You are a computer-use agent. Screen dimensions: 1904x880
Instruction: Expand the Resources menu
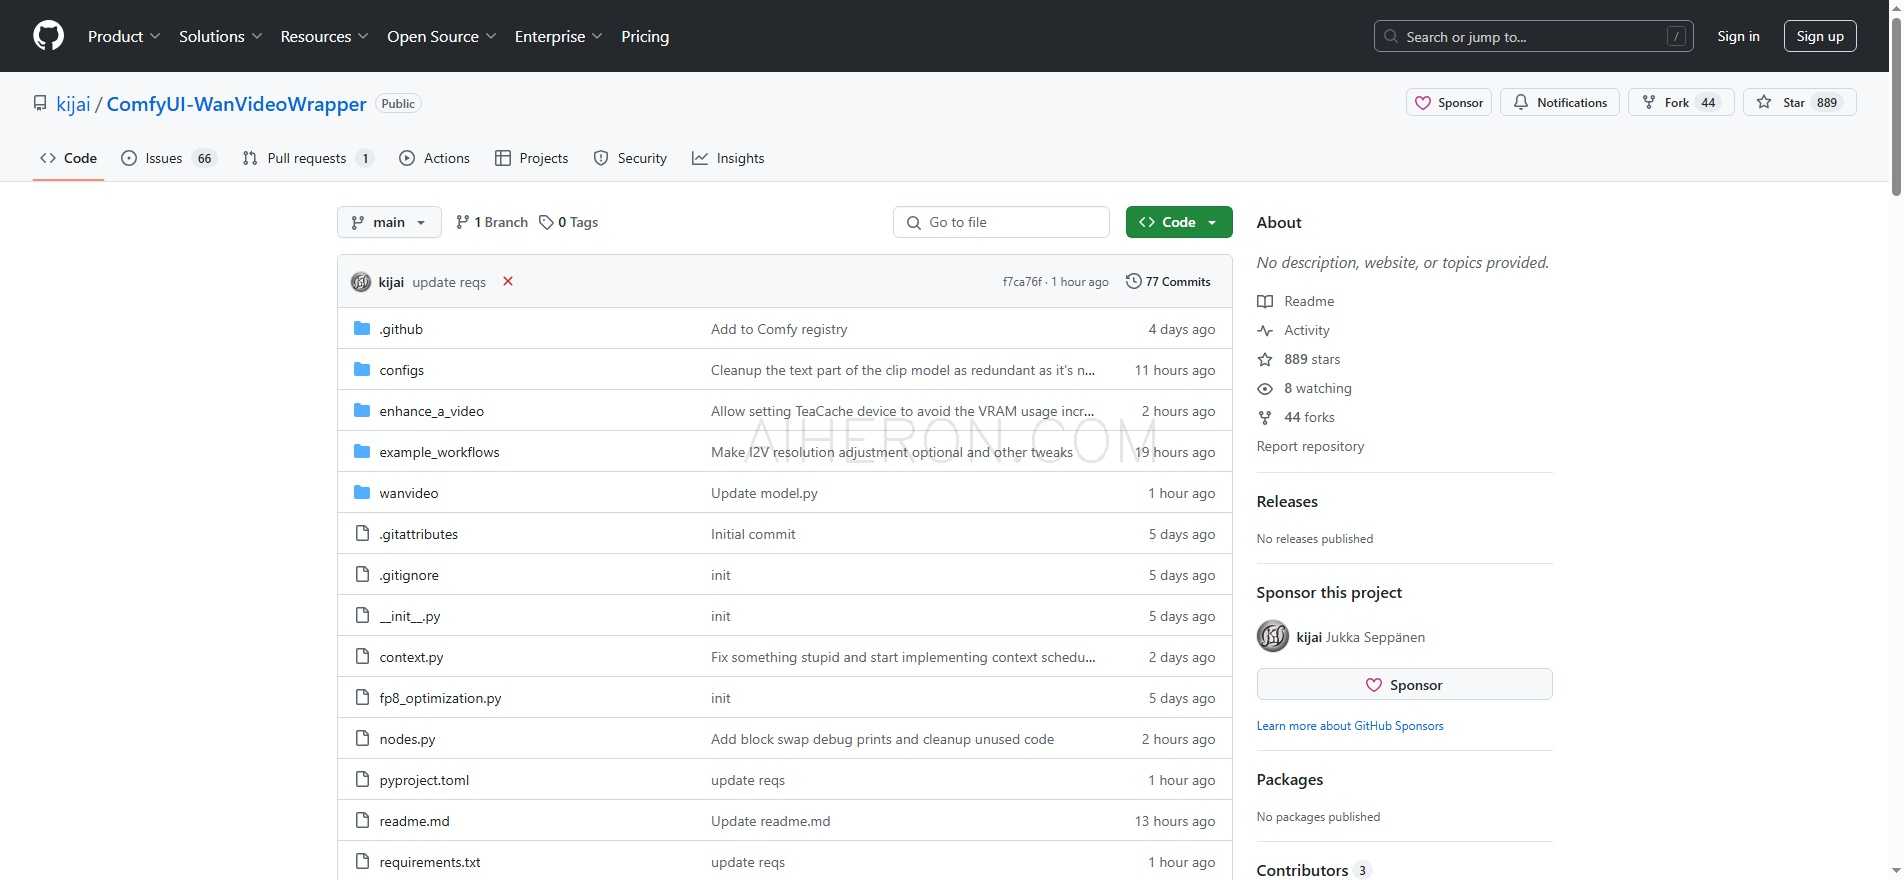coord(324,36)
